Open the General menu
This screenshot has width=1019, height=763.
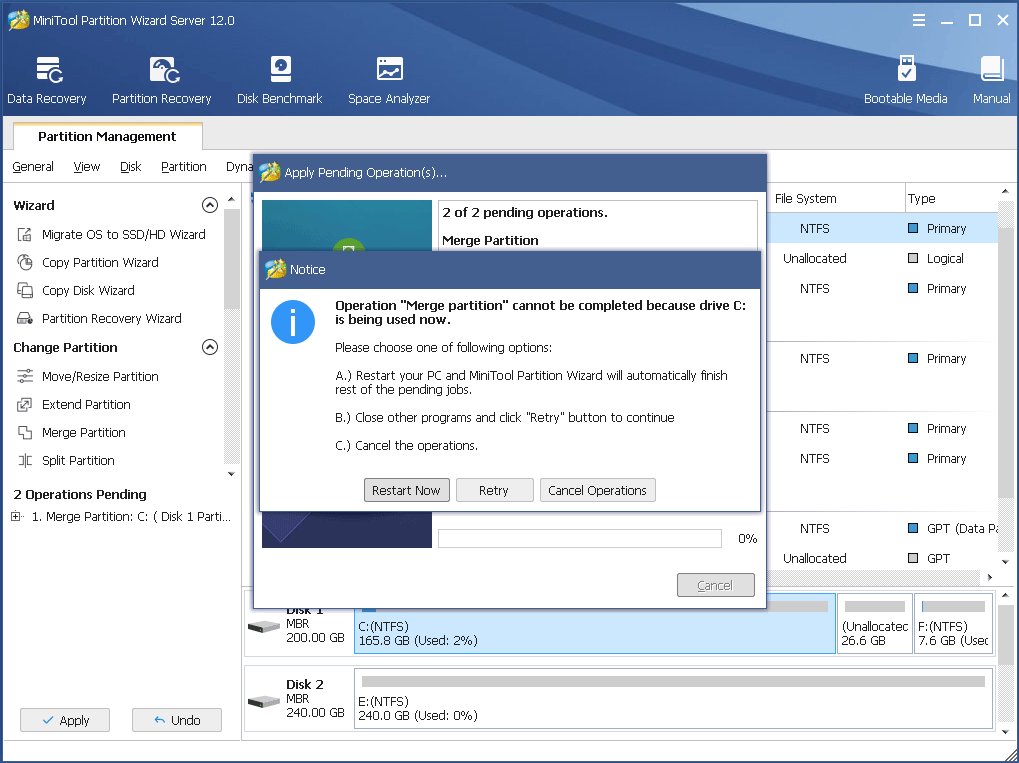[x=33, y=166]
